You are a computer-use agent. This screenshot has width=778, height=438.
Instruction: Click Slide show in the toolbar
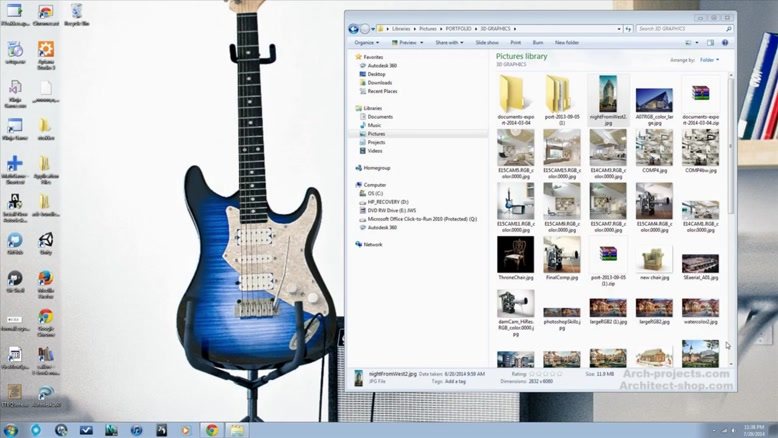[x=487, y=43]
